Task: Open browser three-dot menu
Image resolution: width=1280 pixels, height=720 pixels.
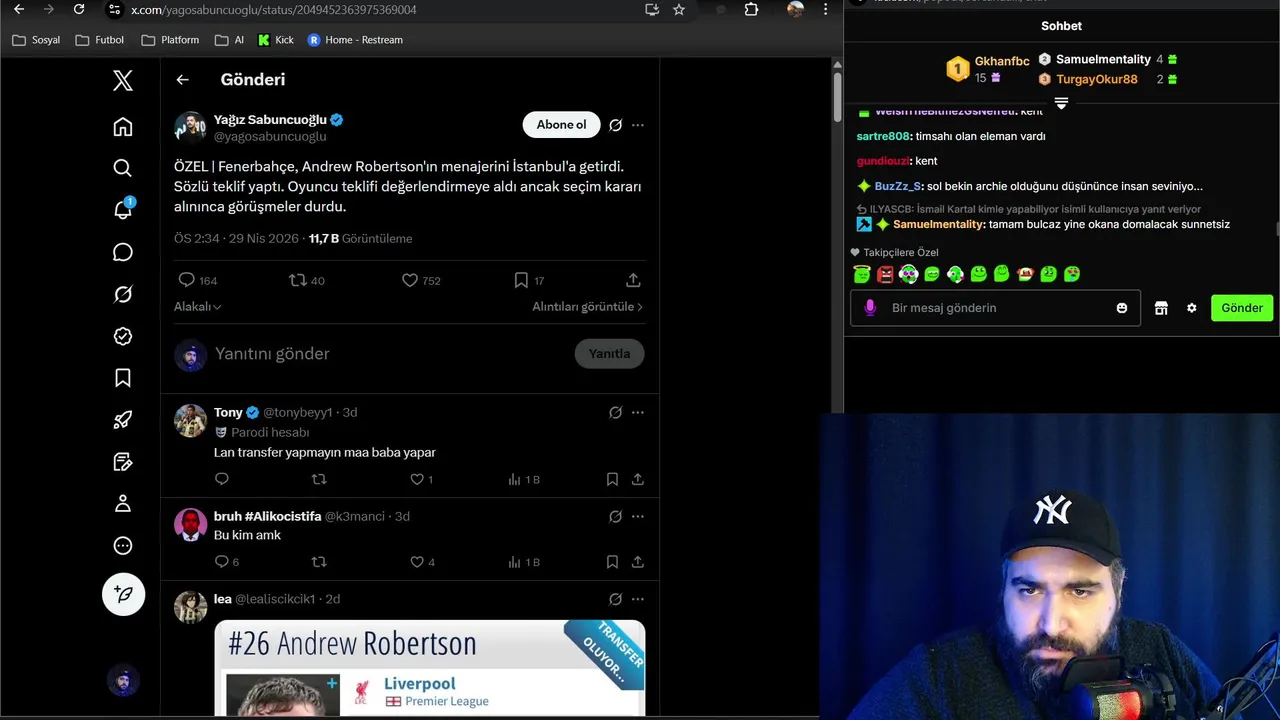Action: click(825, 9)
